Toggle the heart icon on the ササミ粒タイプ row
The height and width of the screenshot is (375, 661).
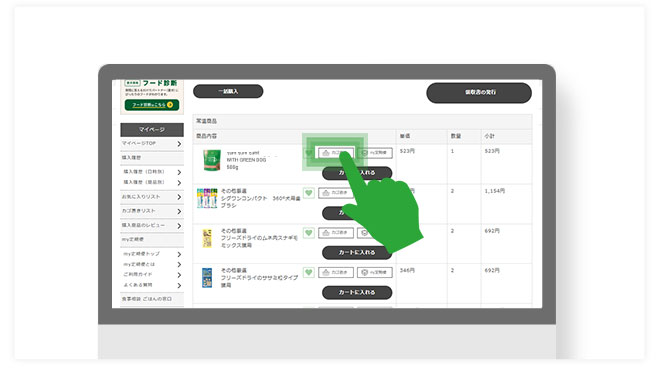tap(309, 272)
